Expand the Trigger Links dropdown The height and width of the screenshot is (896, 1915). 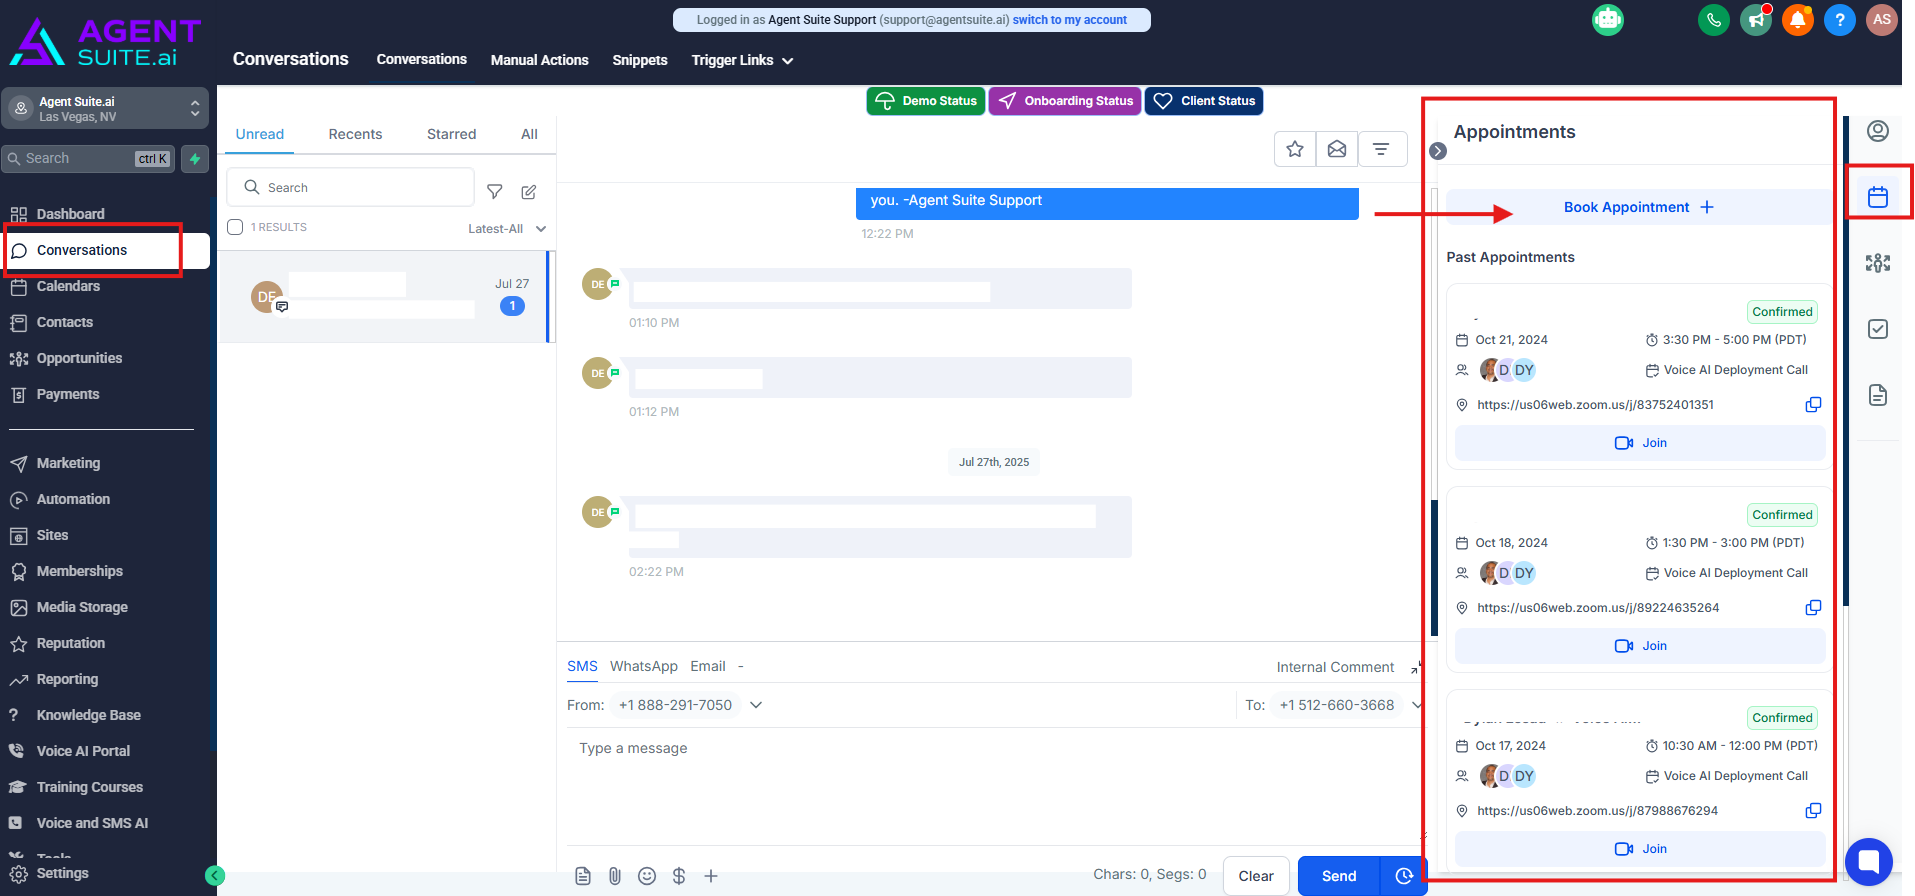[x=742, y=60]
